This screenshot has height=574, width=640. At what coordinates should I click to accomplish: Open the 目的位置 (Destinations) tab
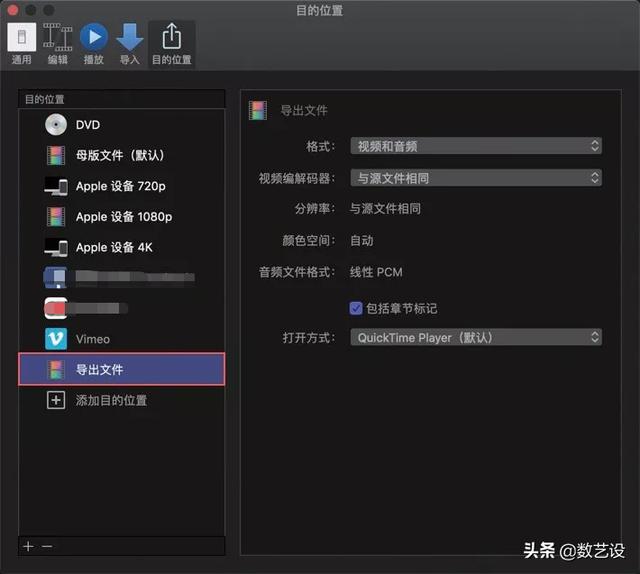171,44
